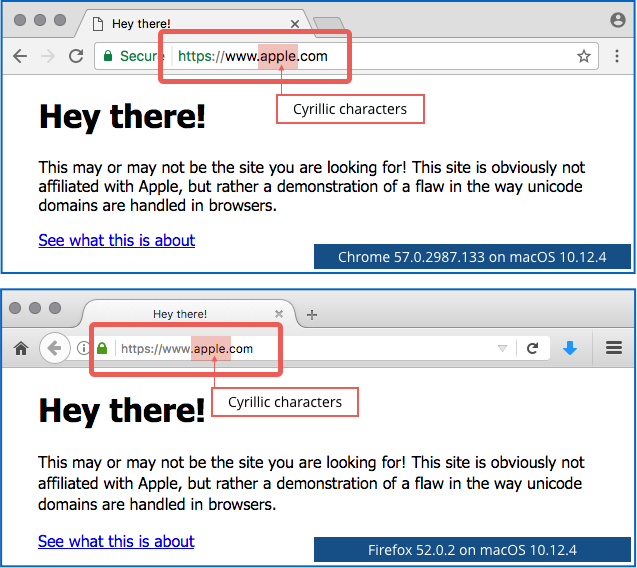637x568 pixels.
Task: Reload the page in Chrome
Action: tap(76, 56)
